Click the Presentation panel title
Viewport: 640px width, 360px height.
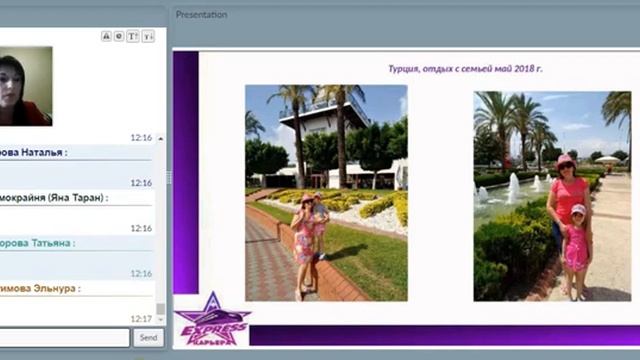click(202, 15)
